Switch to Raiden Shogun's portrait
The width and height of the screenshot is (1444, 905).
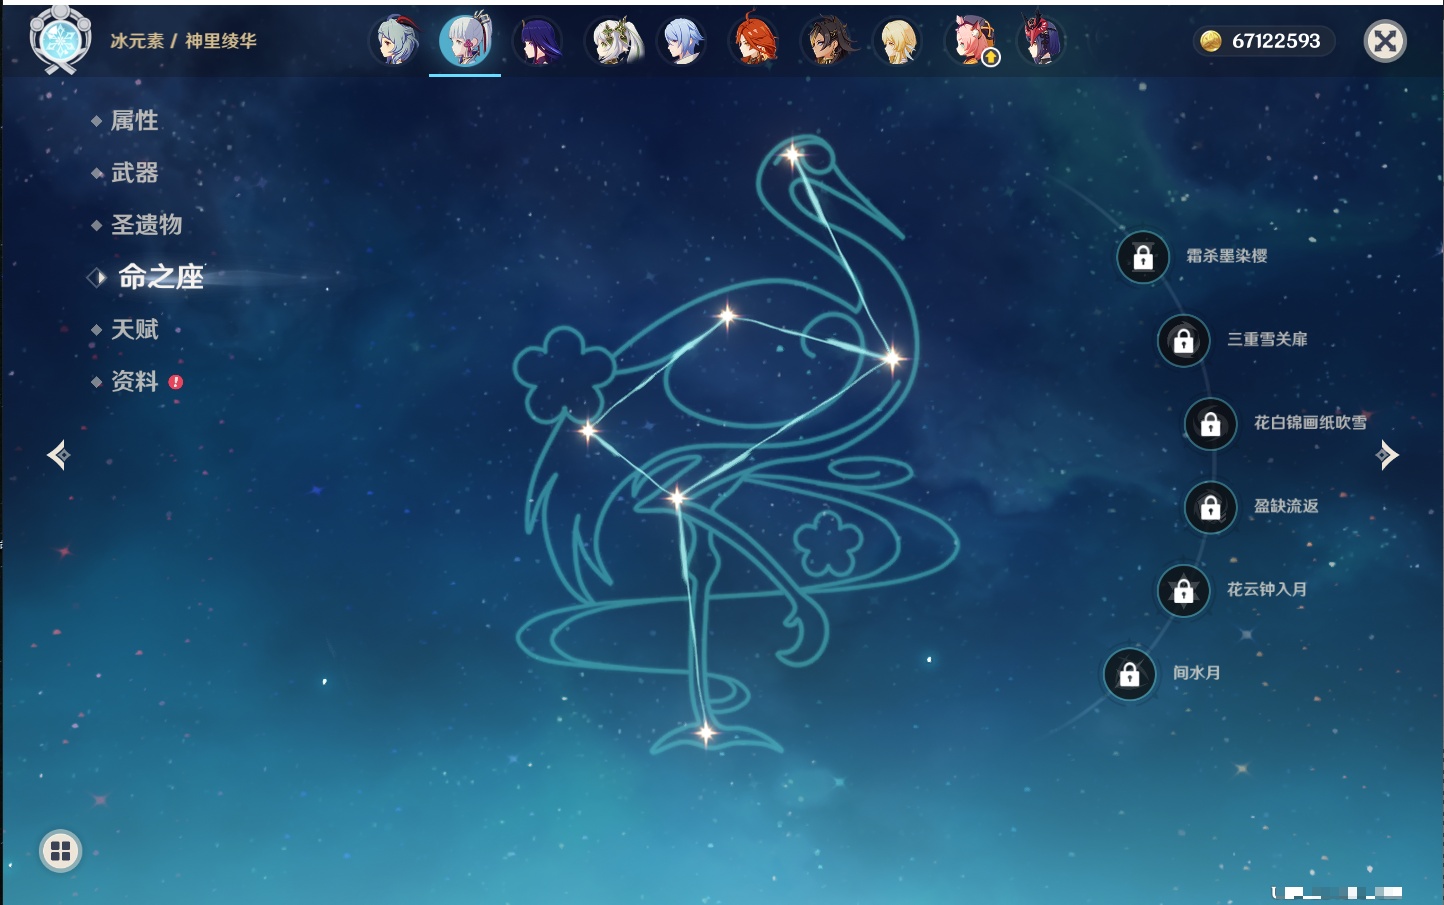[x=538, y=41]
